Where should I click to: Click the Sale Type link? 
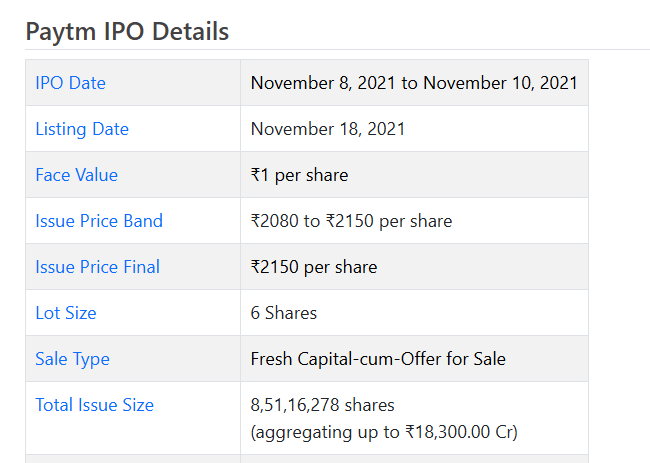[73, 359]
